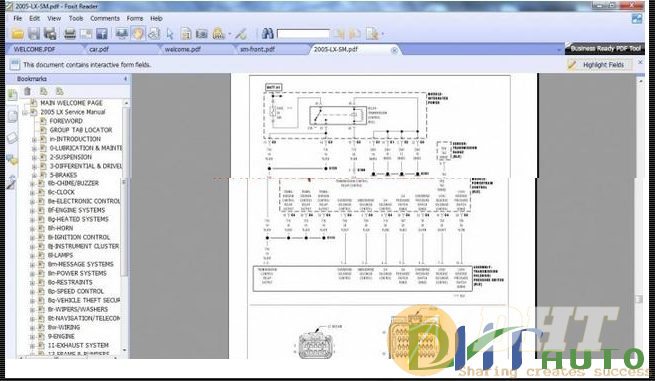Expand the 8l-LAMPS bookmark
Viewport: 655px width, 381px height.
point(32,255)
